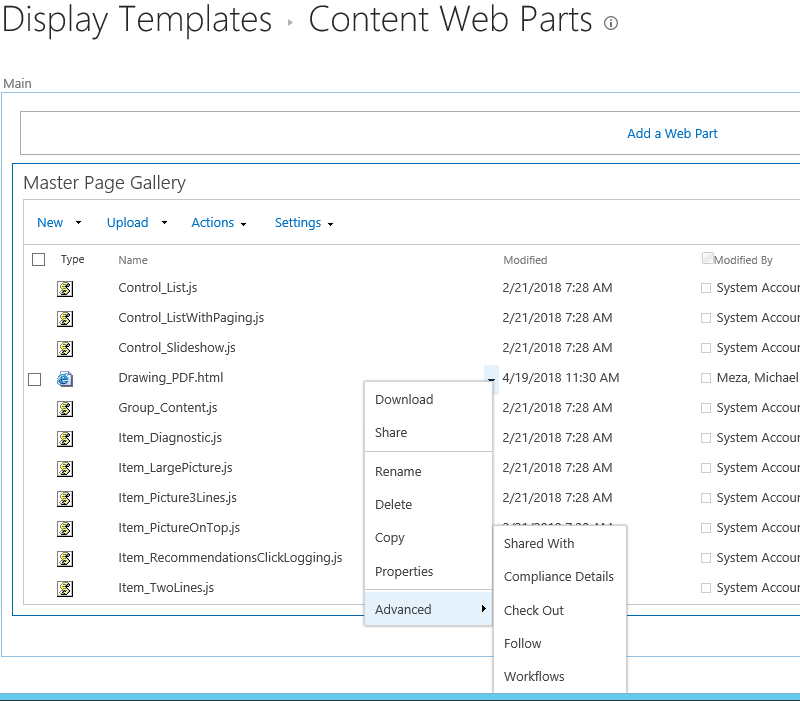800x701 pixels.
Task: Open the Actions dropdown menu
Action: pyautogui.click(x=219, y=223)
